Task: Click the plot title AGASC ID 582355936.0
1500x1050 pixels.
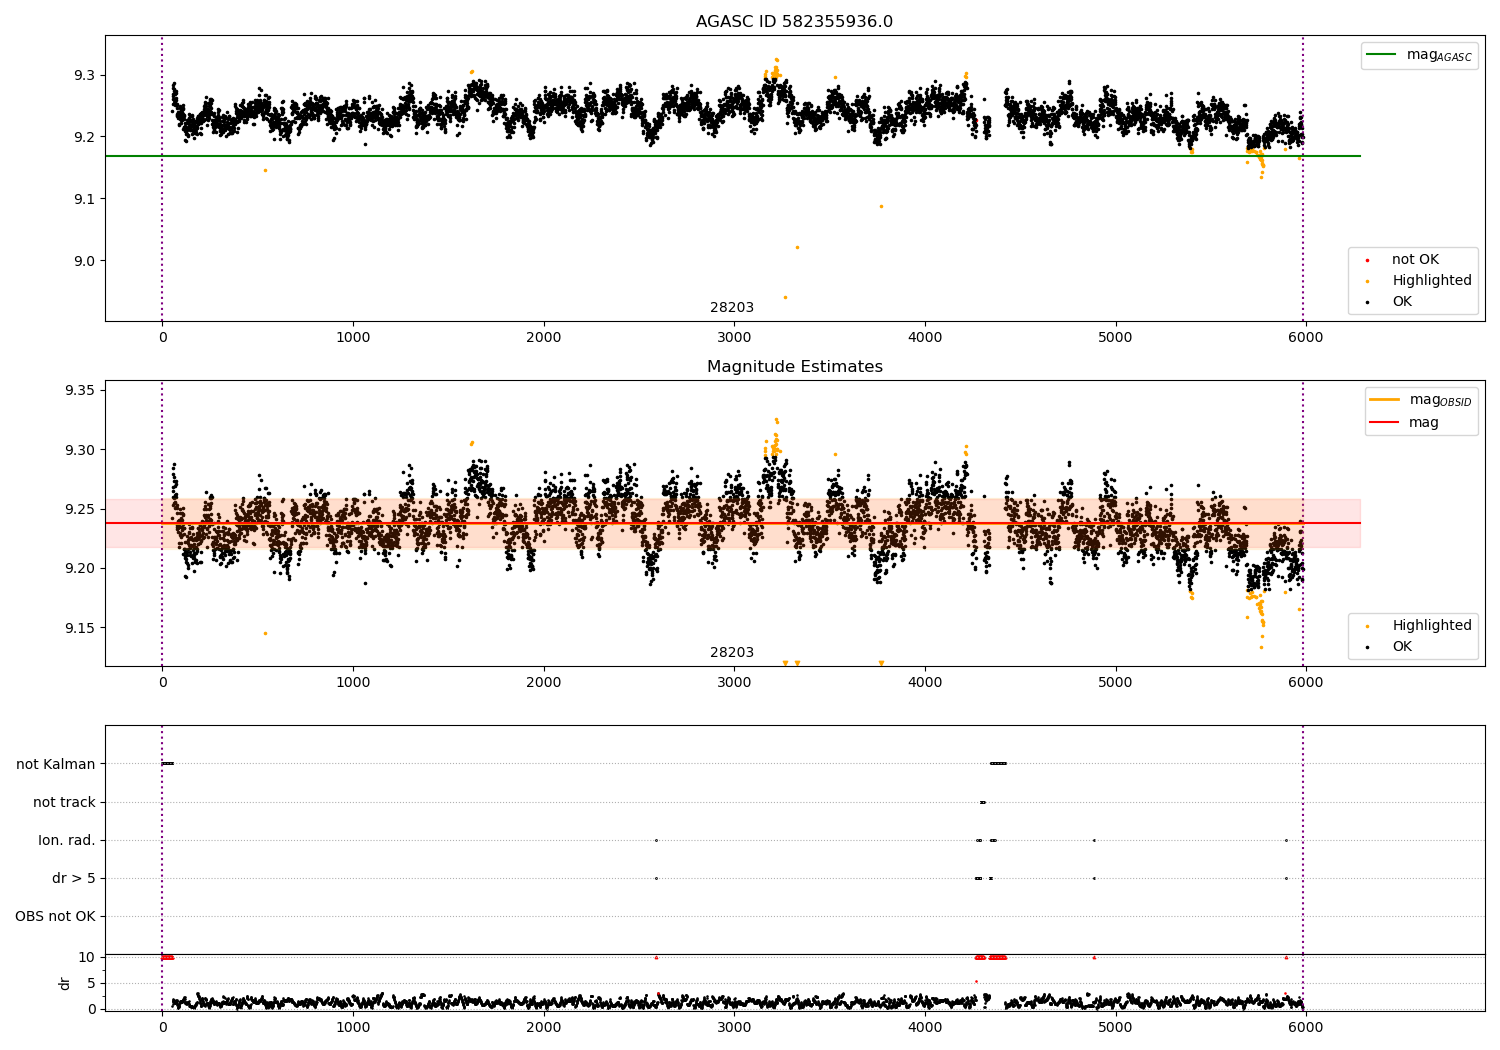Action: click(x=794, y=22)
